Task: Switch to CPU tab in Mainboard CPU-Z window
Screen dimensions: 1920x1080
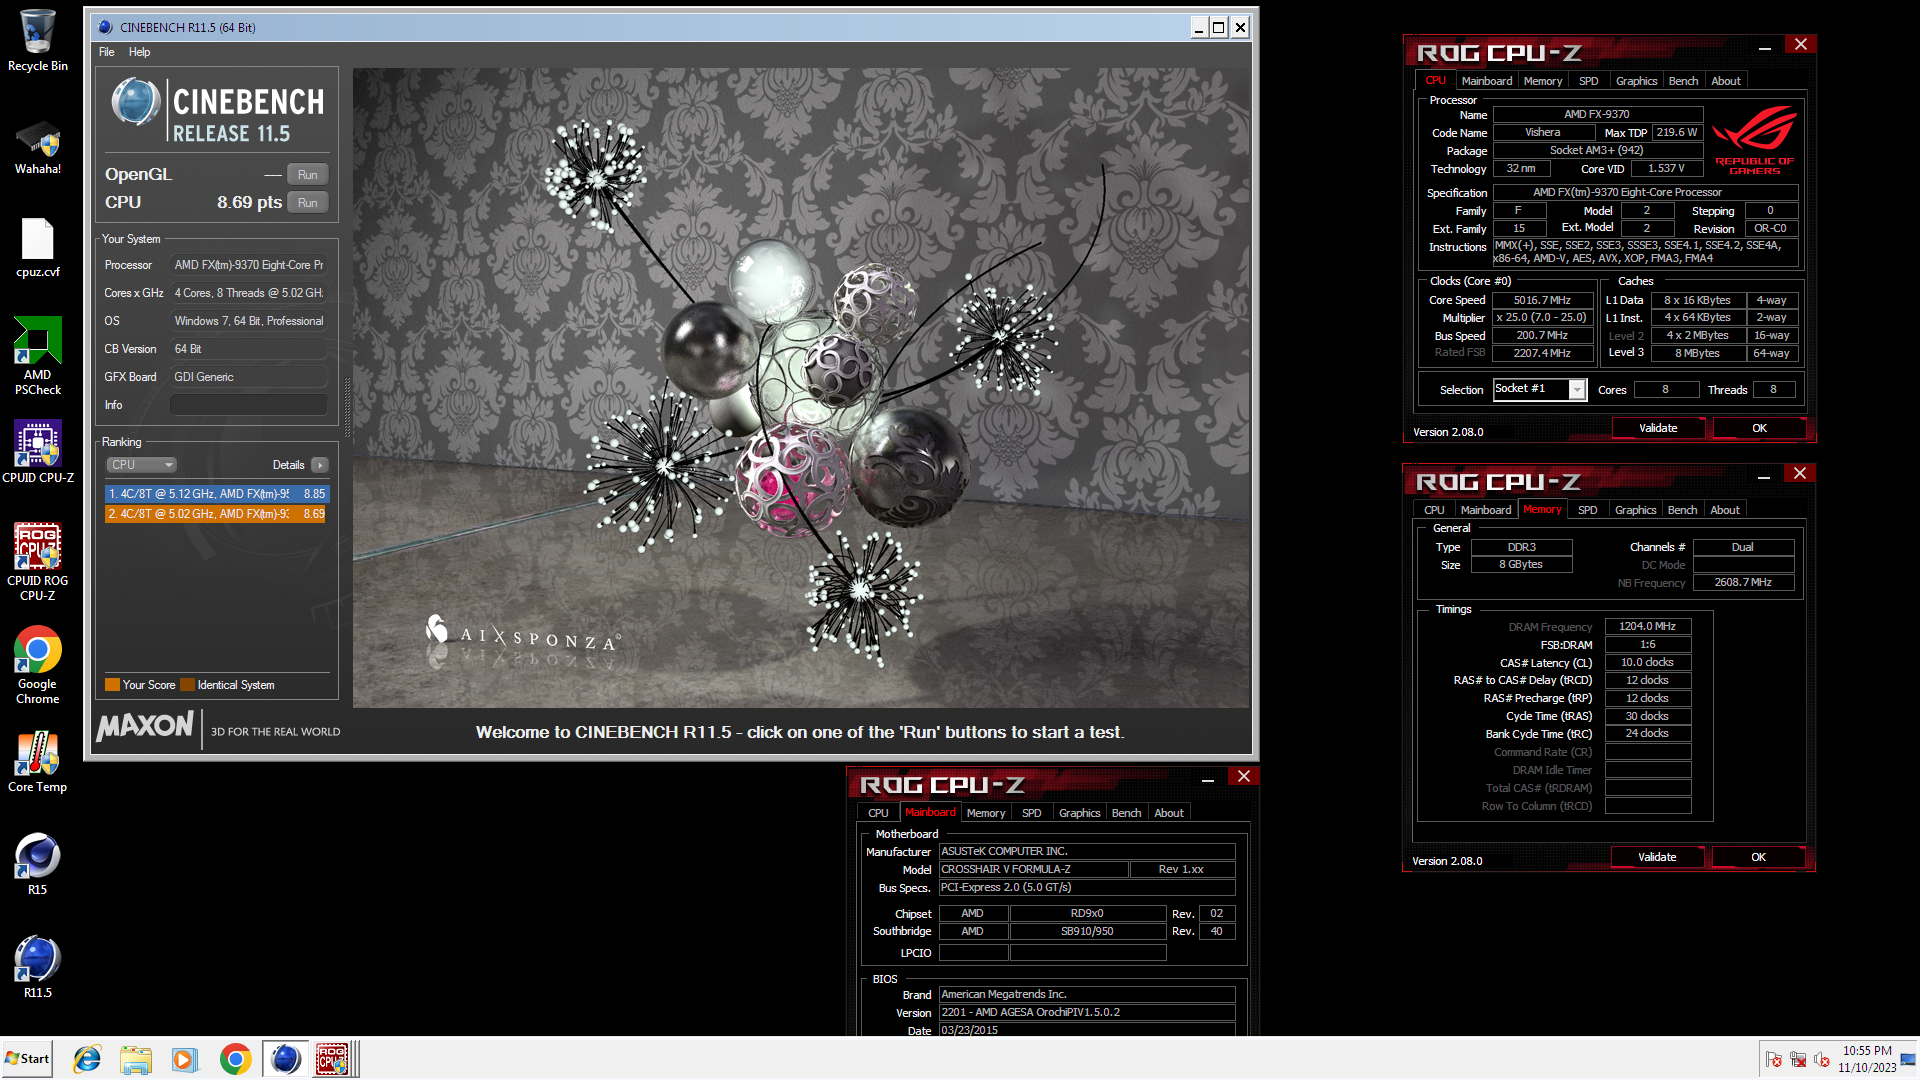Action: click(x=878, y=813)
